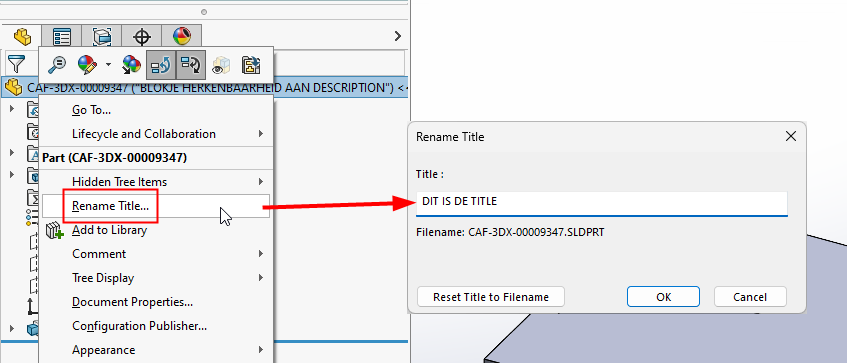Viewport: 847px width, 363px height.
Task: Click the Origin arrow icon in the tree
Action: [x=33, y=306]
